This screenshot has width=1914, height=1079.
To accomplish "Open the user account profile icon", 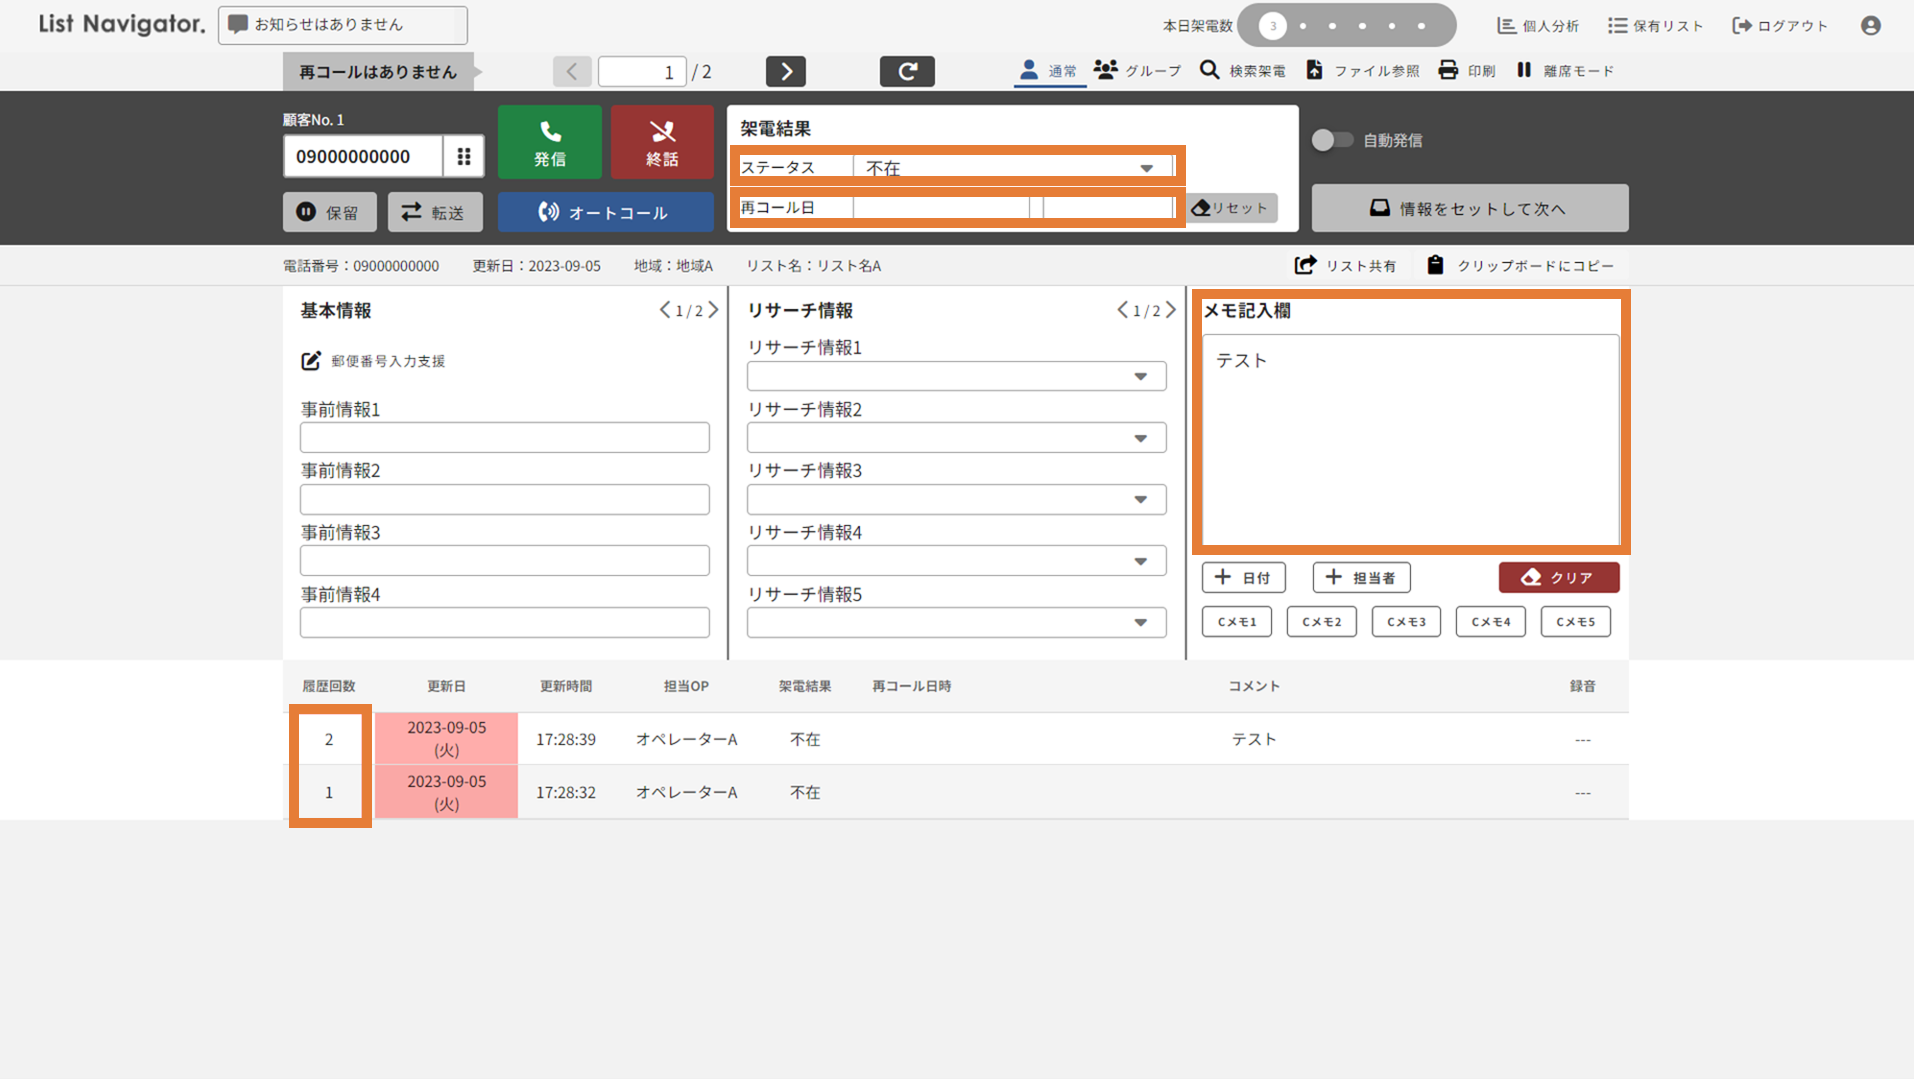I will pyautogui.click(x=1870, y=26).
